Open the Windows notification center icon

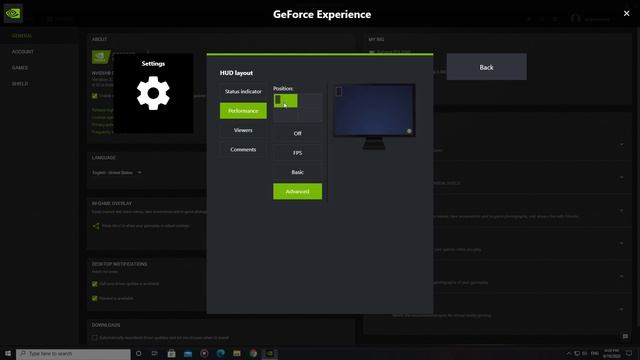629,353
